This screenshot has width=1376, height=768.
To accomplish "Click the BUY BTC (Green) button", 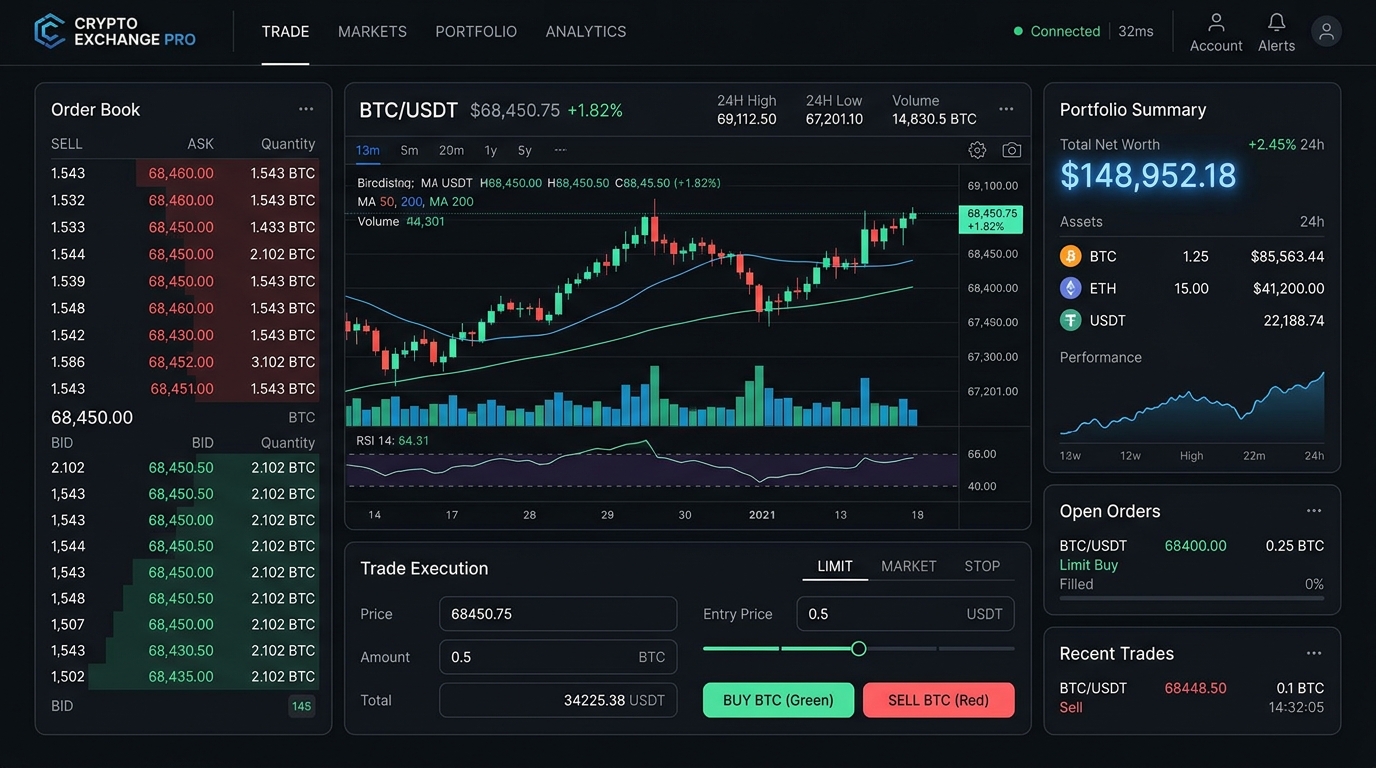I will (x=778, y=700).
